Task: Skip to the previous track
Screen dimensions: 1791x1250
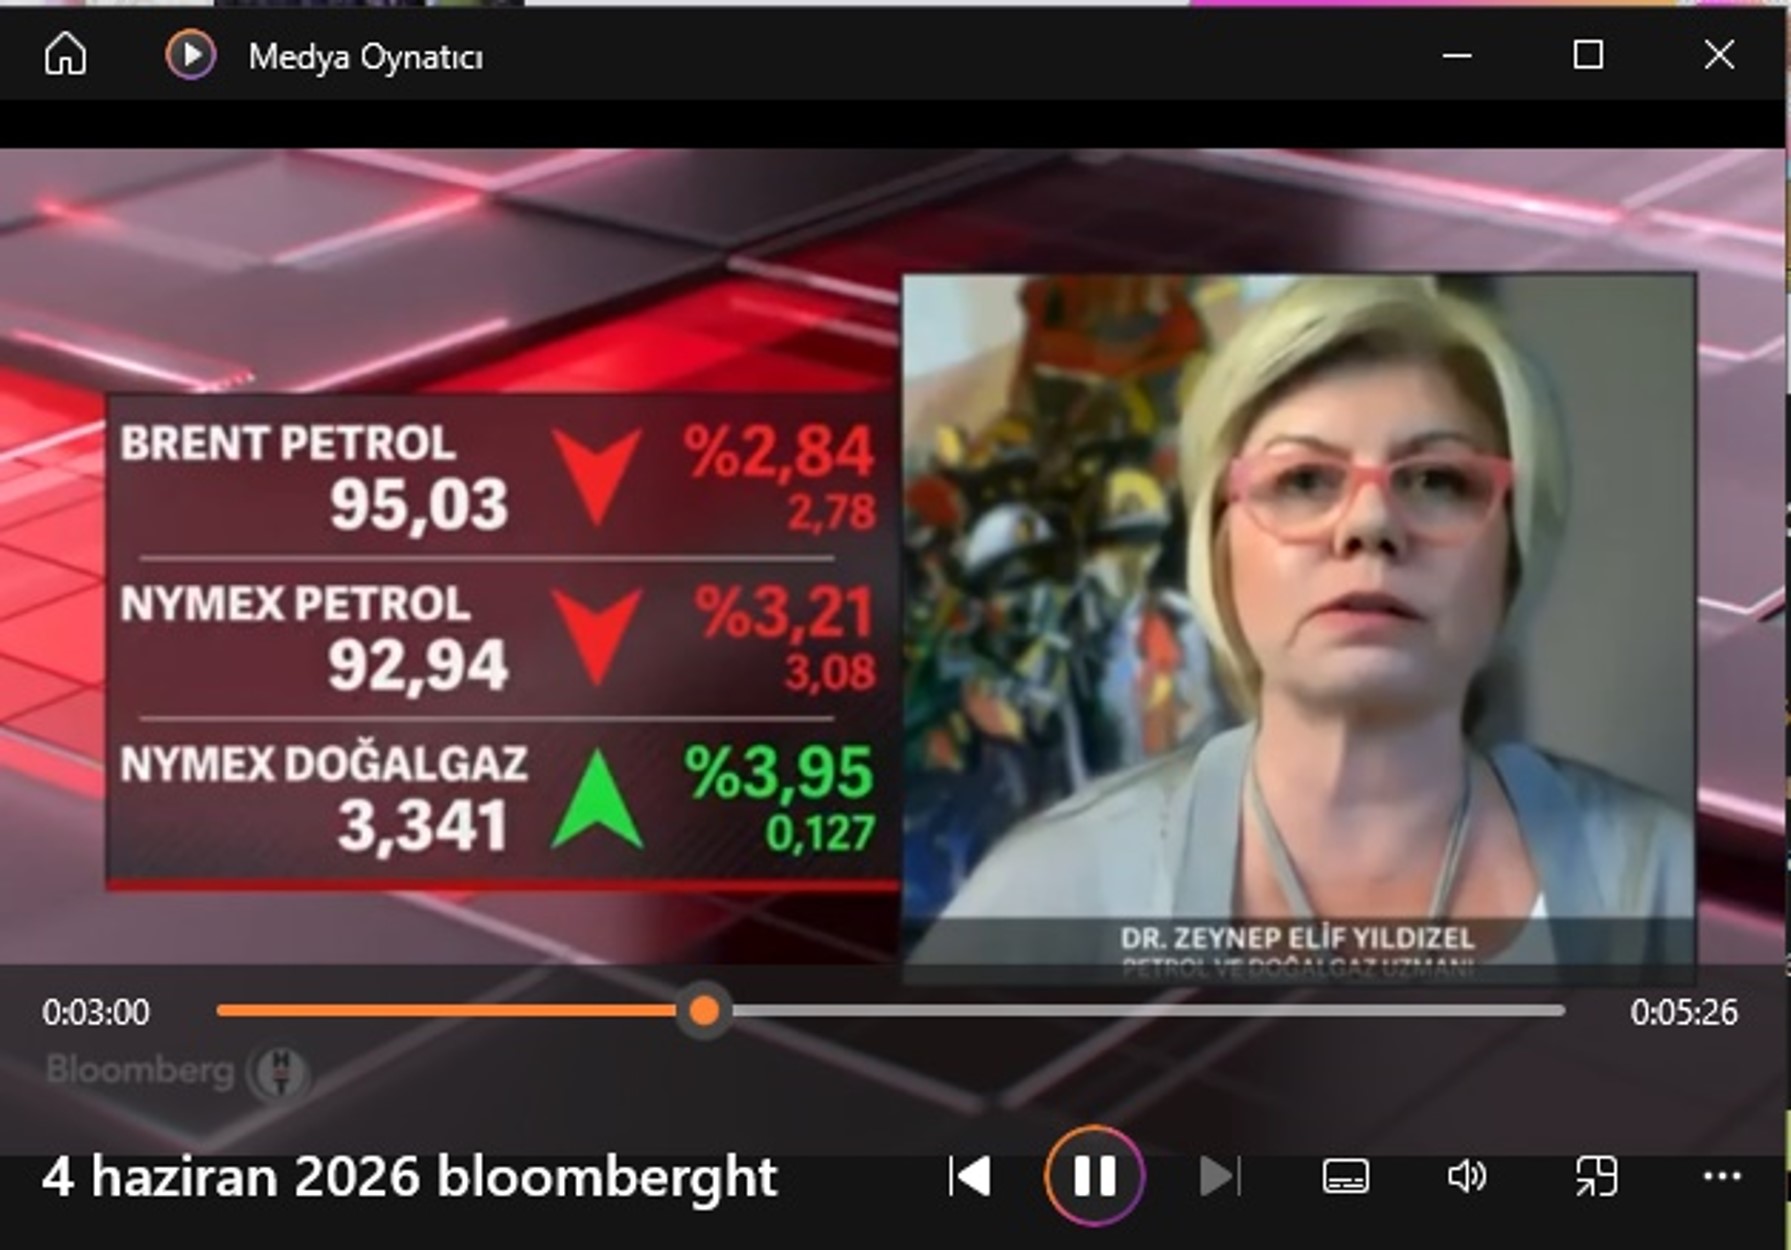Action: click(969, 1176)
